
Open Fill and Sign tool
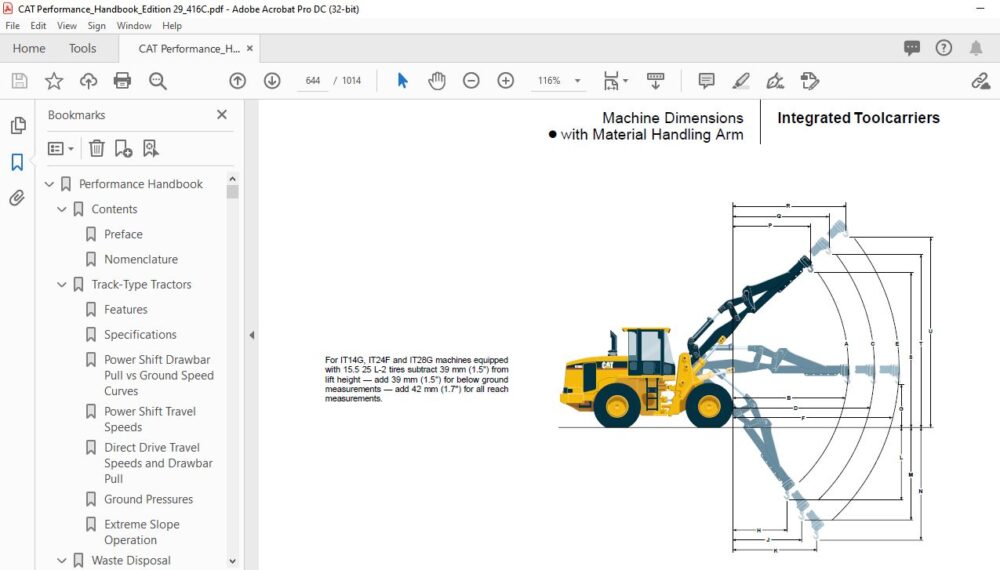pos(775,80)
